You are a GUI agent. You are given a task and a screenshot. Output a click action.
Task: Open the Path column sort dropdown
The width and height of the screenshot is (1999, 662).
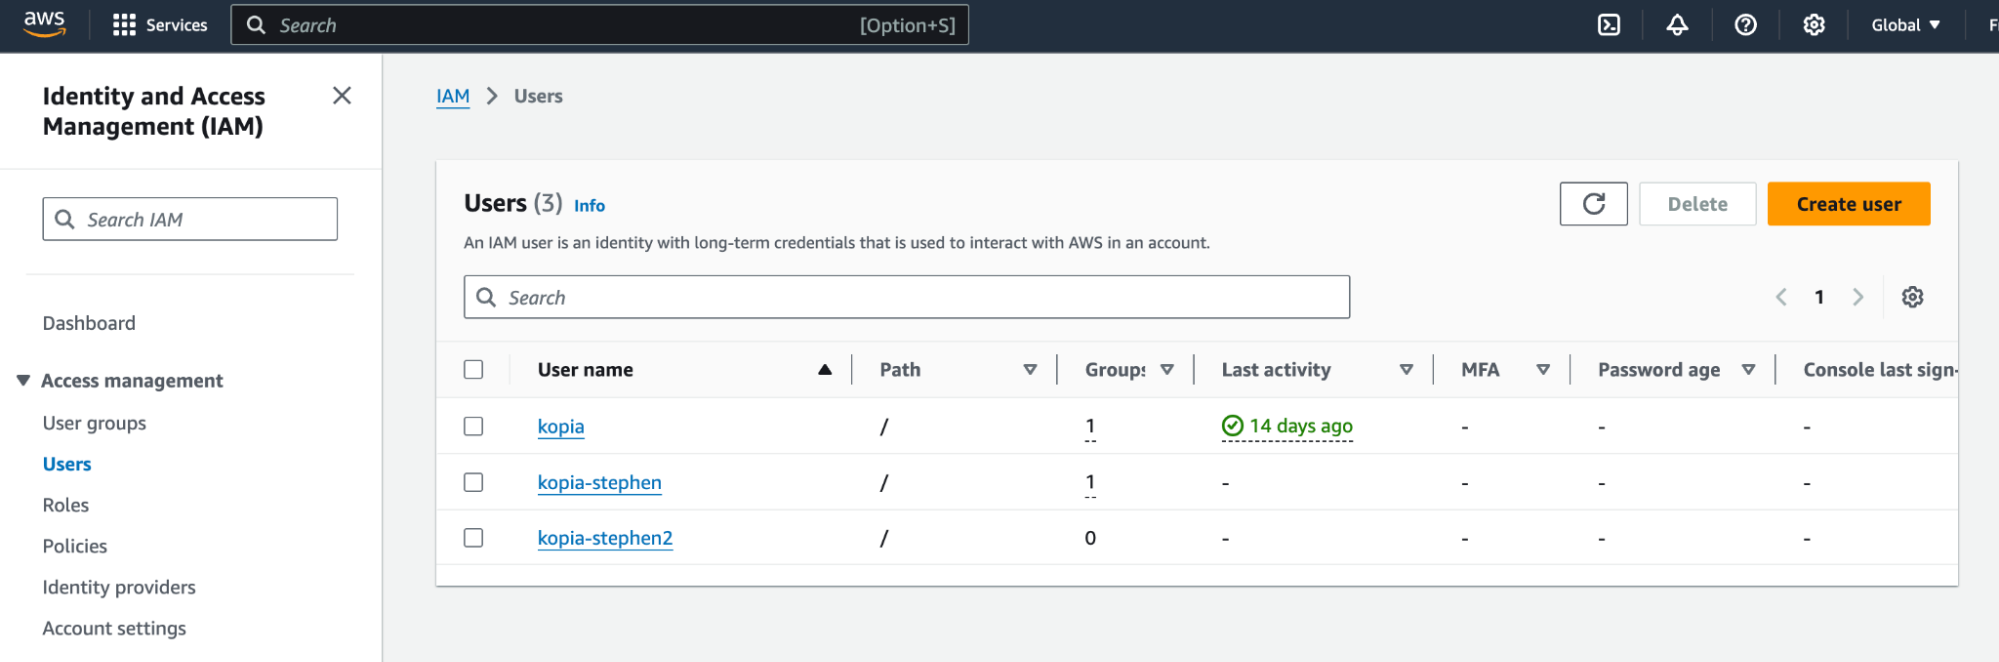1030,370
